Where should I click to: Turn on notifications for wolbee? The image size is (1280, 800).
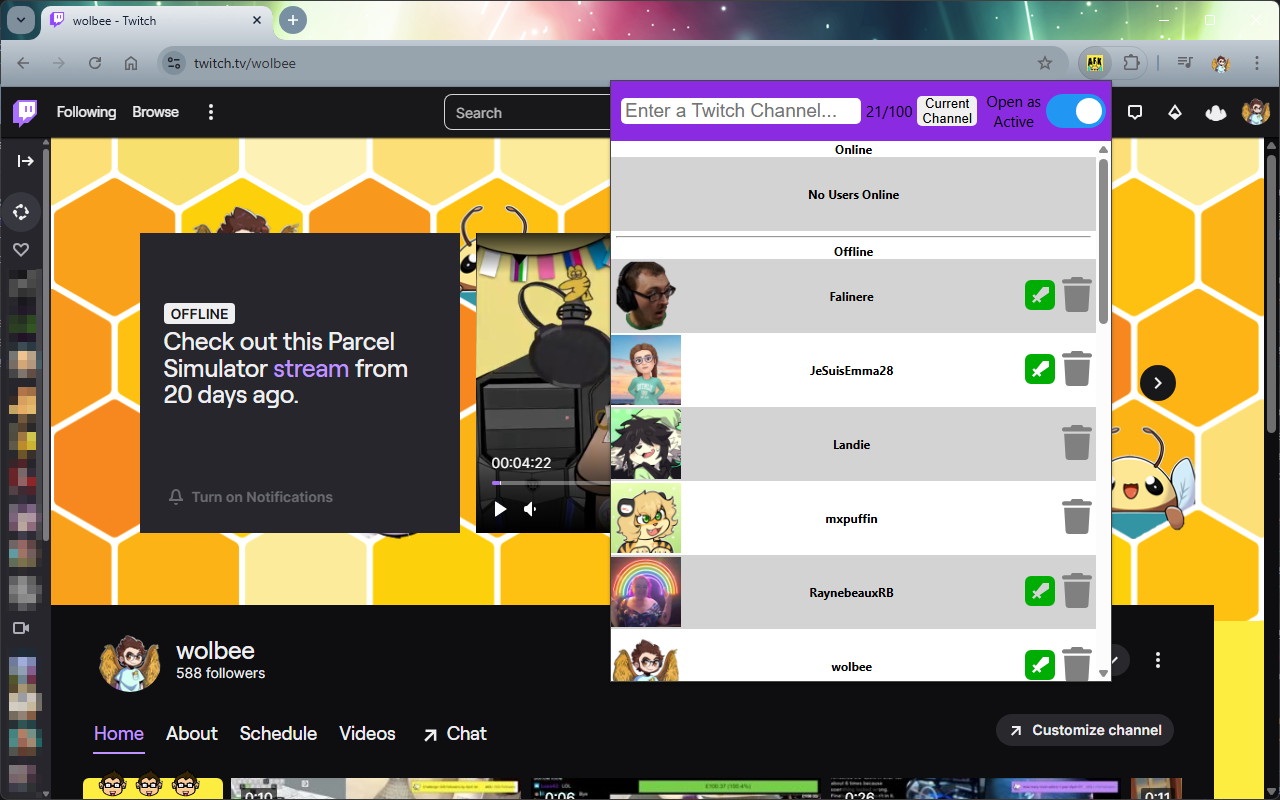(x=251, y=497)
